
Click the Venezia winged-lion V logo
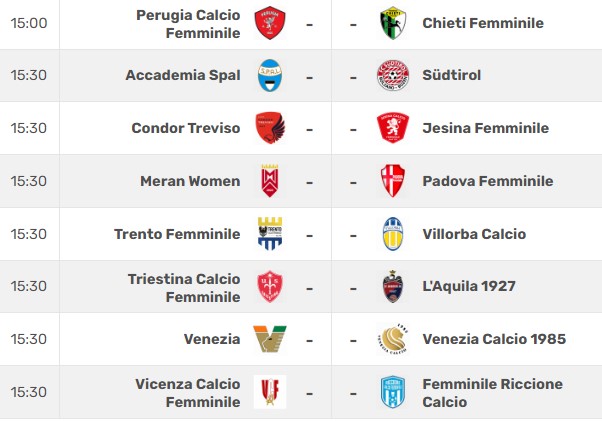click(270, 339)
